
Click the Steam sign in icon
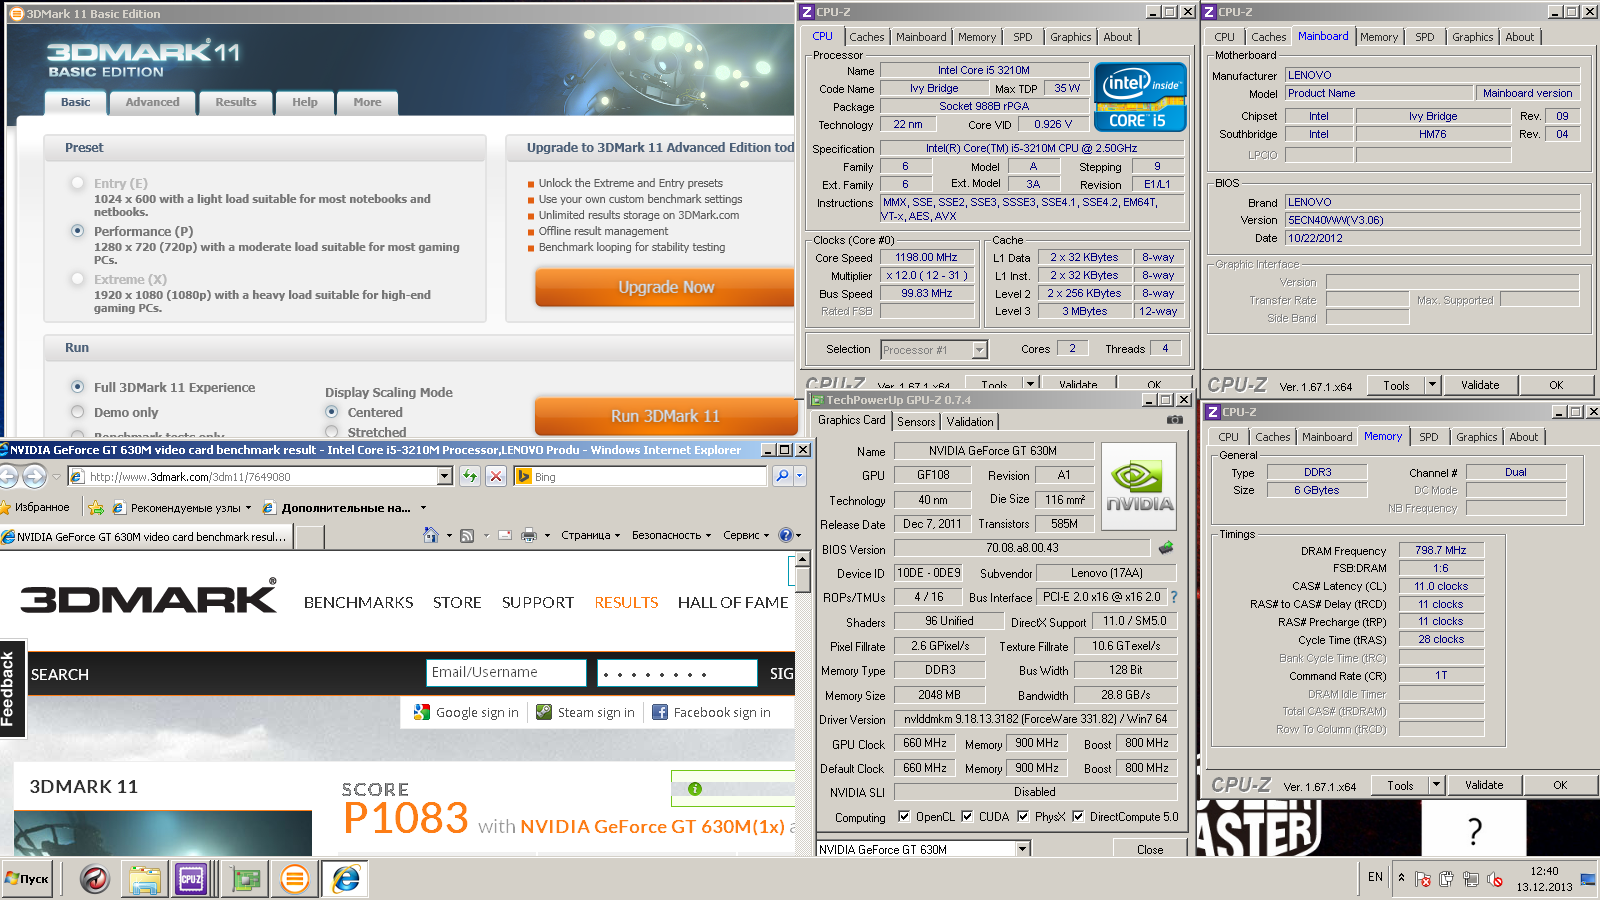544,712
